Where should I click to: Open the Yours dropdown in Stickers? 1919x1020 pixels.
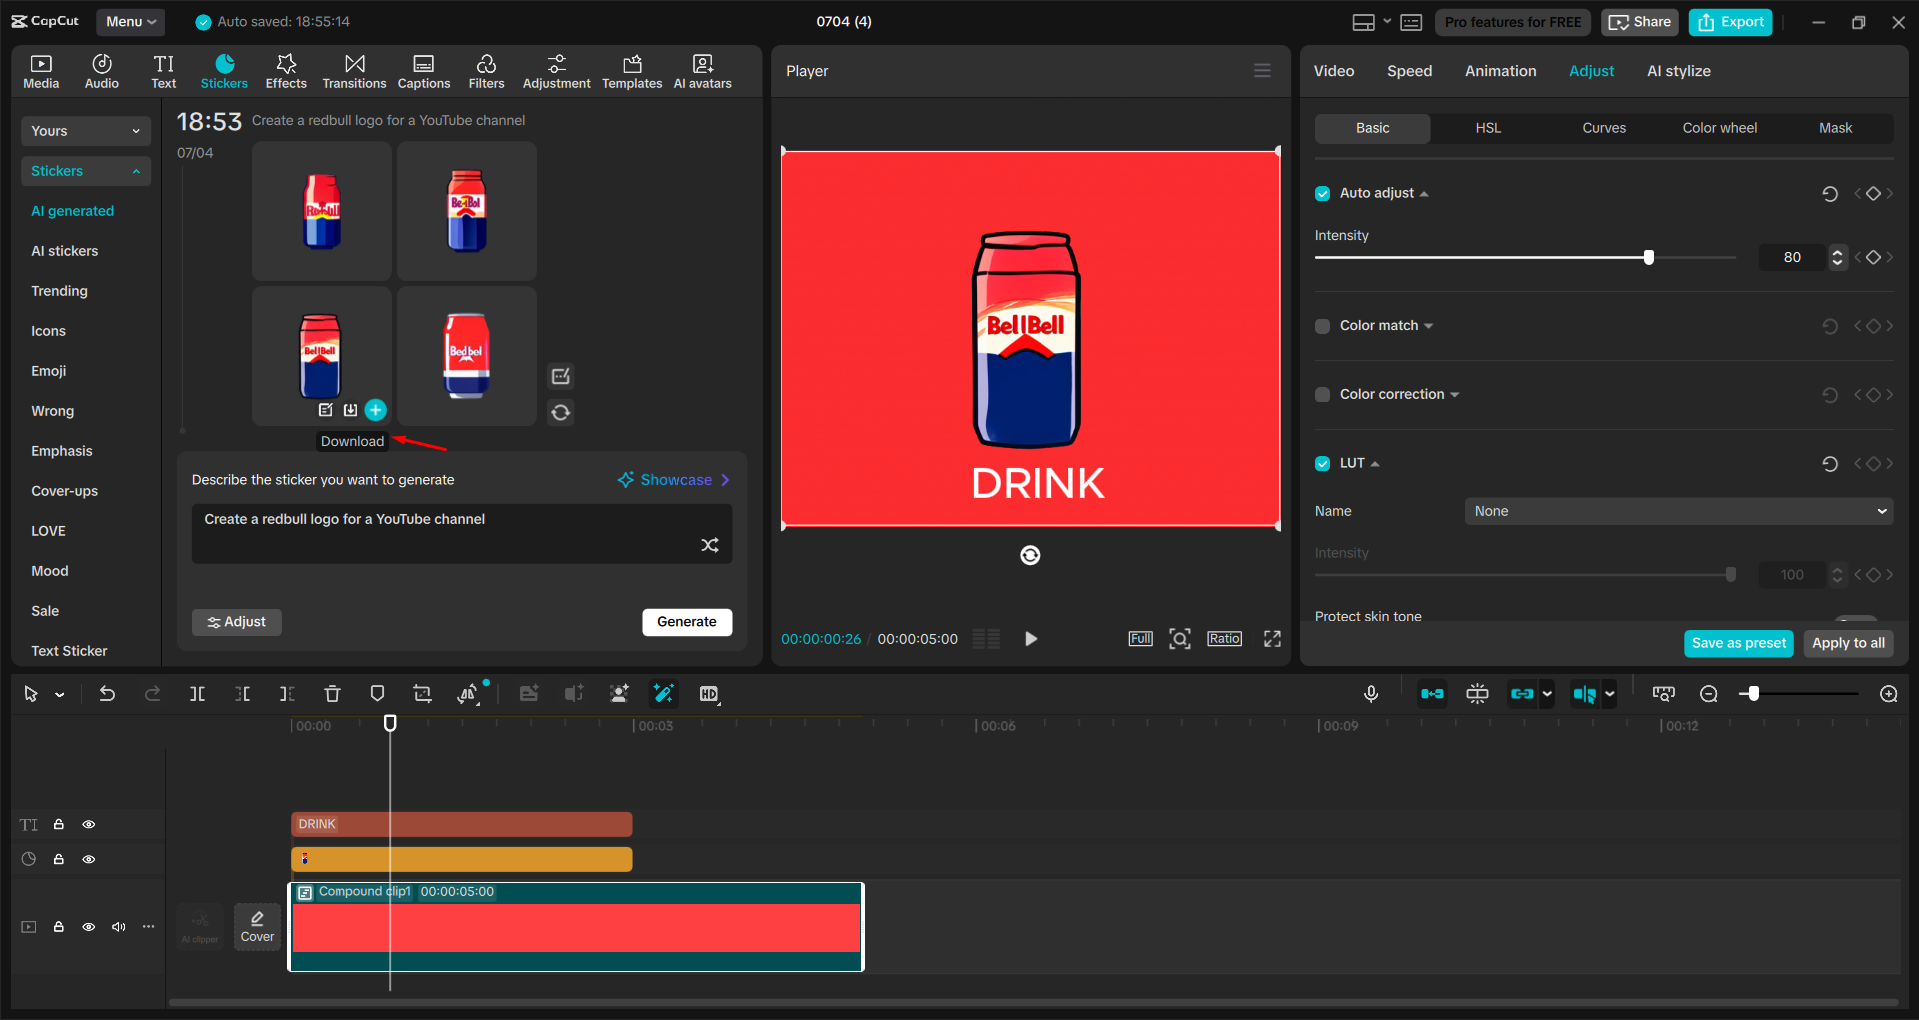[x=85, y=131]
